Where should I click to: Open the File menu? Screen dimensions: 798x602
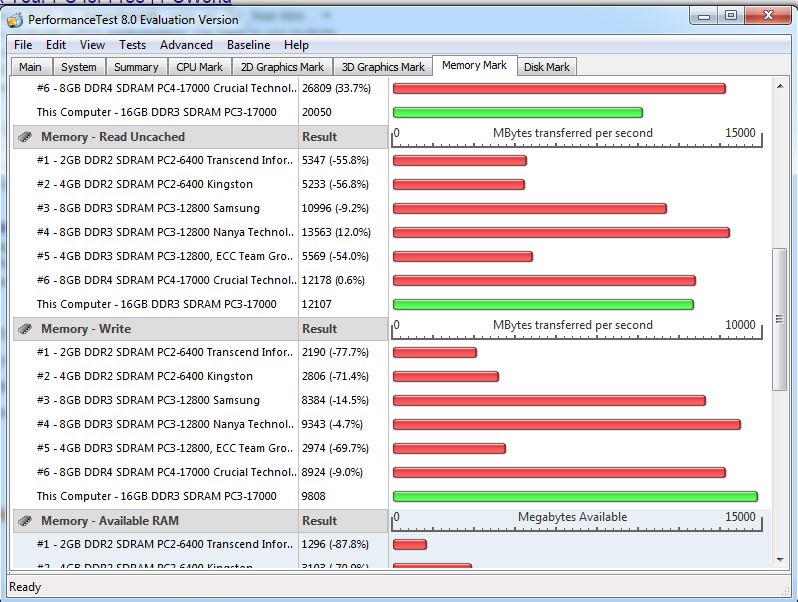click(23, 45)
